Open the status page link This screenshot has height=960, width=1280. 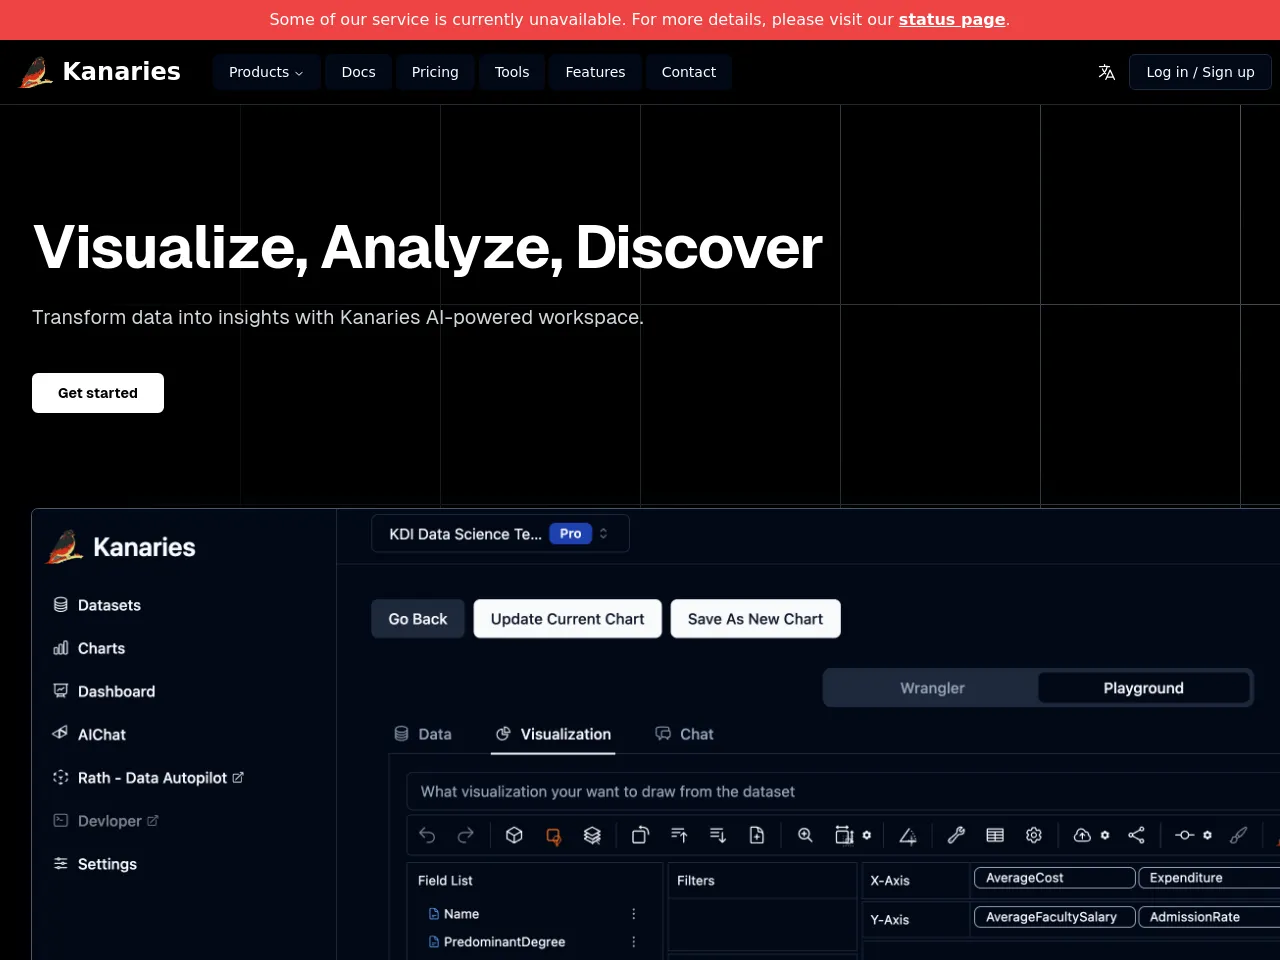pos(951,20)
